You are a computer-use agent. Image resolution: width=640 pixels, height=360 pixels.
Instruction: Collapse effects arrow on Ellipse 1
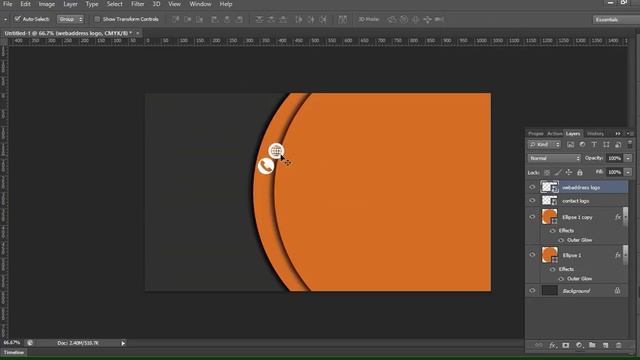(625, 254)
